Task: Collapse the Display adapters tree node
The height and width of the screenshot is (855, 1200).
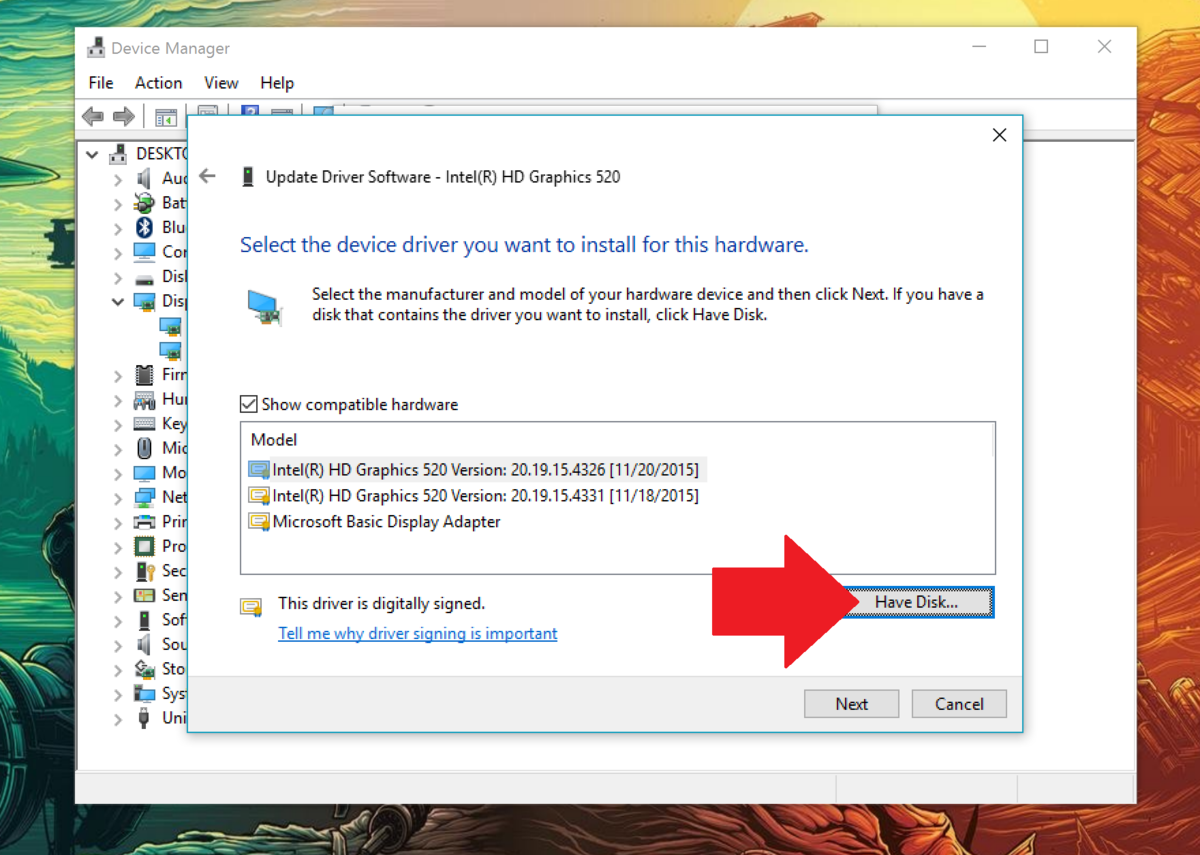Action: click(x=118, y=301)
